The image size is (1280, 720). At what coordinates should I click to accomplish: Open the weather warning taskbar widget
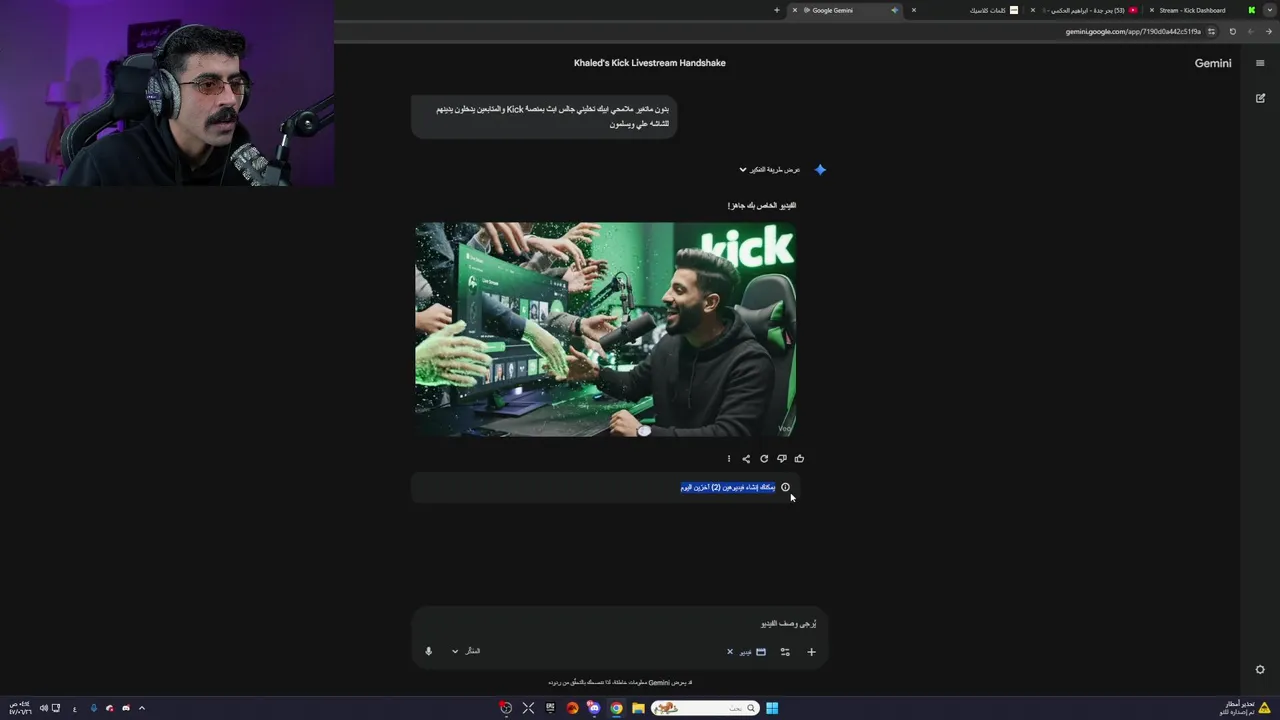click(1244, 708)
